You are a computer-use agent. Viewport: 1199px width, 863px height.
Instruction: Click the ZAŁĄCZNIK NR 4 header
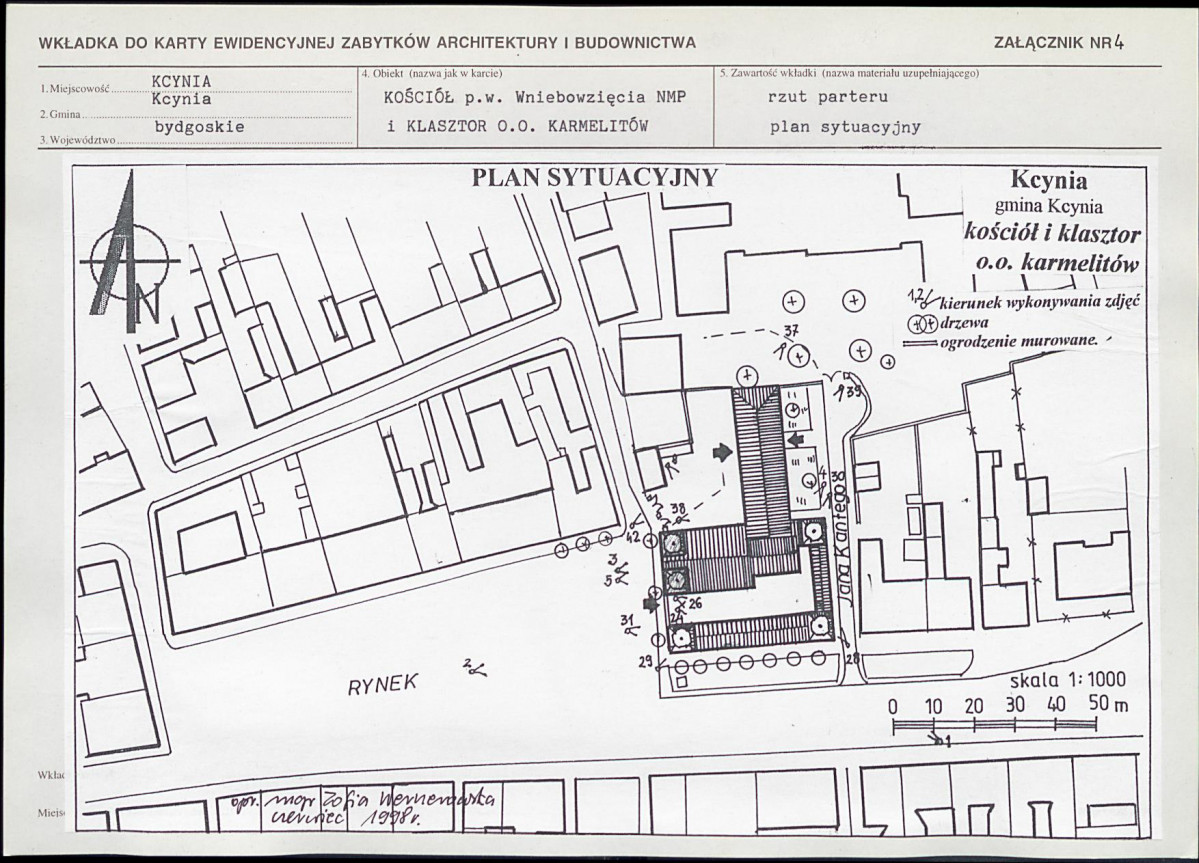1058,43
